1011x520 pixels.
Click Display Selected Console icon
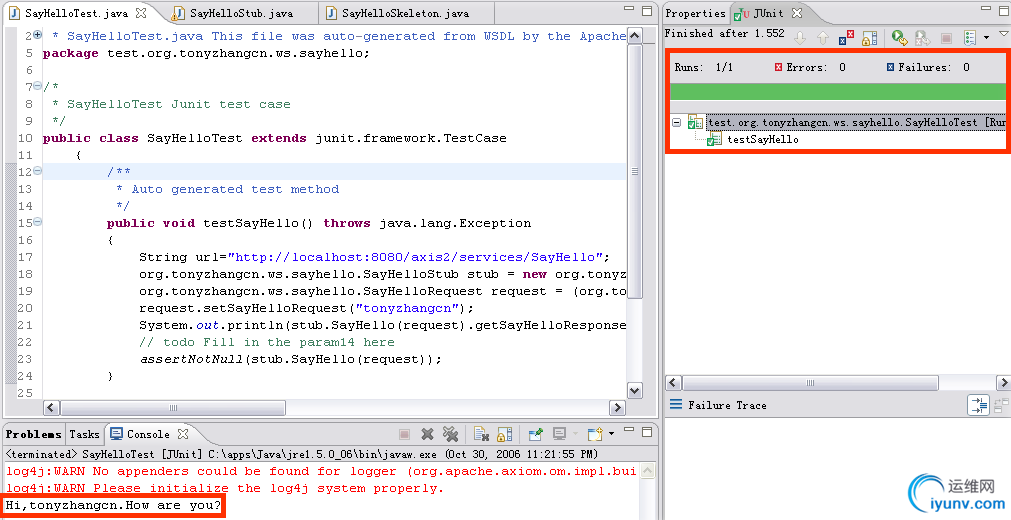pos(559,434)
